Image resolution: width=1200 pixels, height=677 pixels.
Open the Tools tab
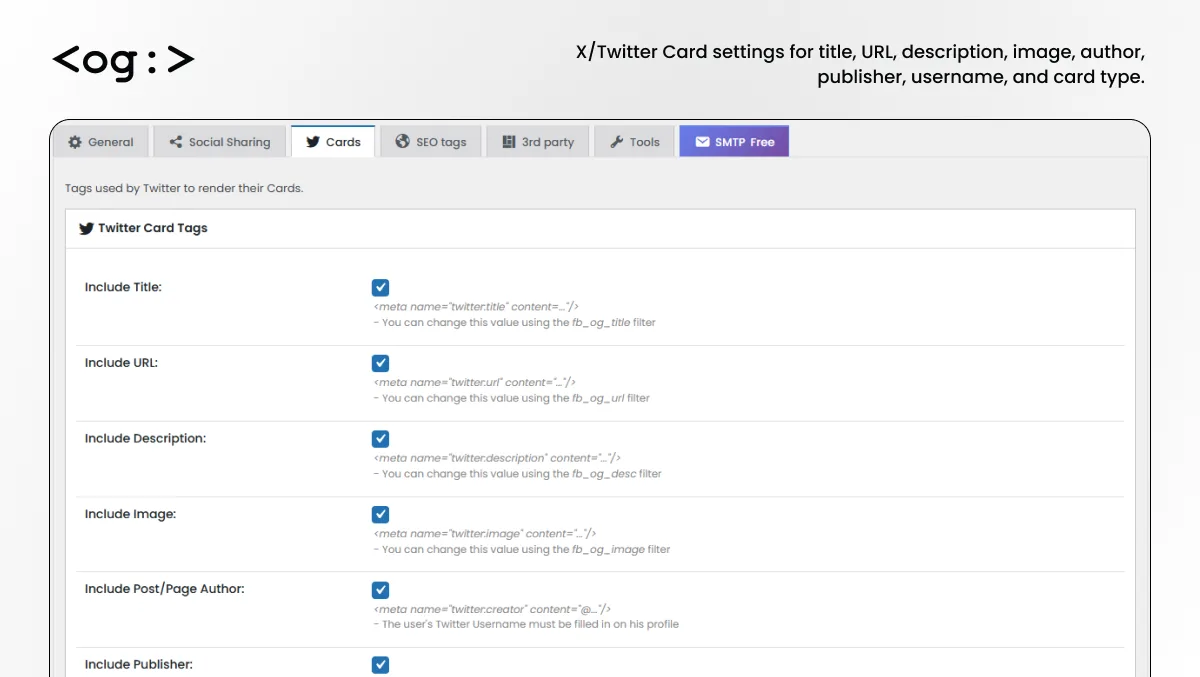634,142
